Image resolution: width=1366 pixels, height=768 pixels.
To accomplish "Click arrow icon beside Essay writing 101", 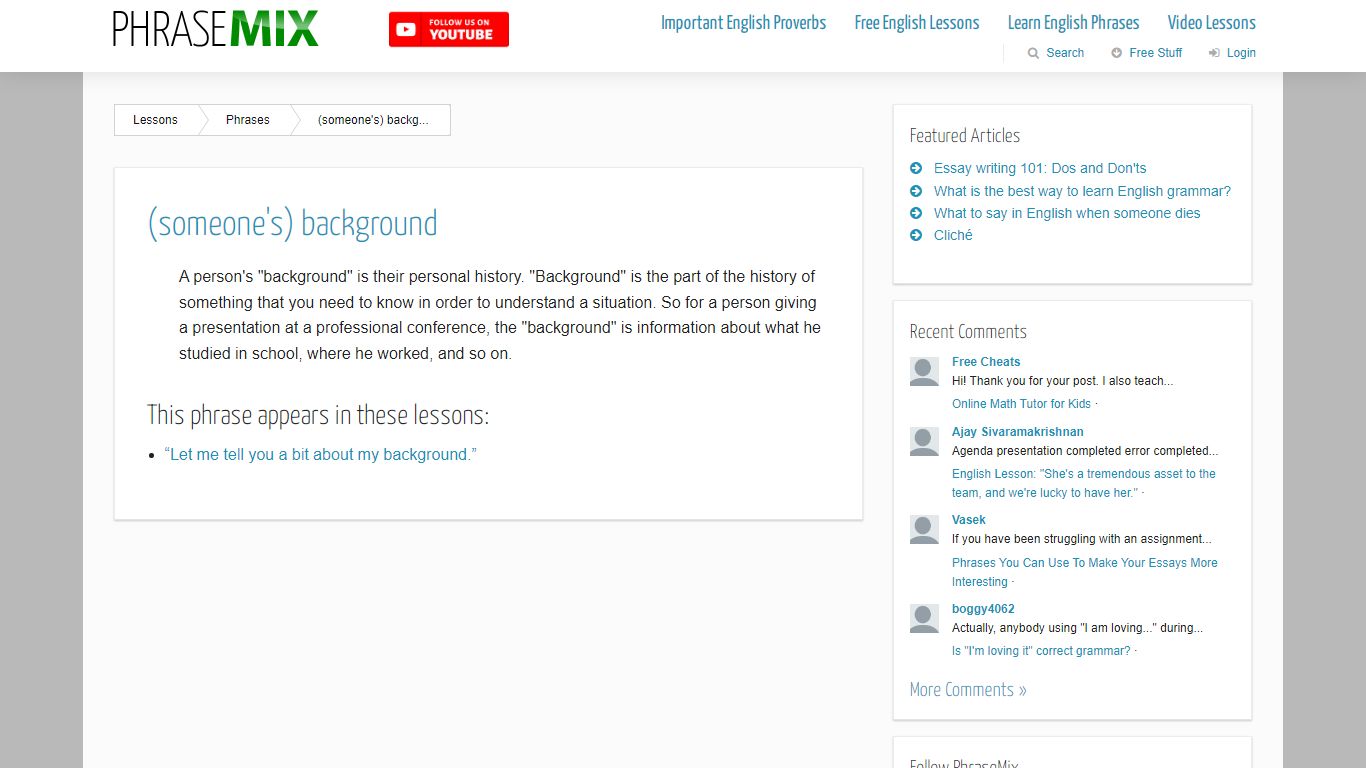I will tap(916, 168).
